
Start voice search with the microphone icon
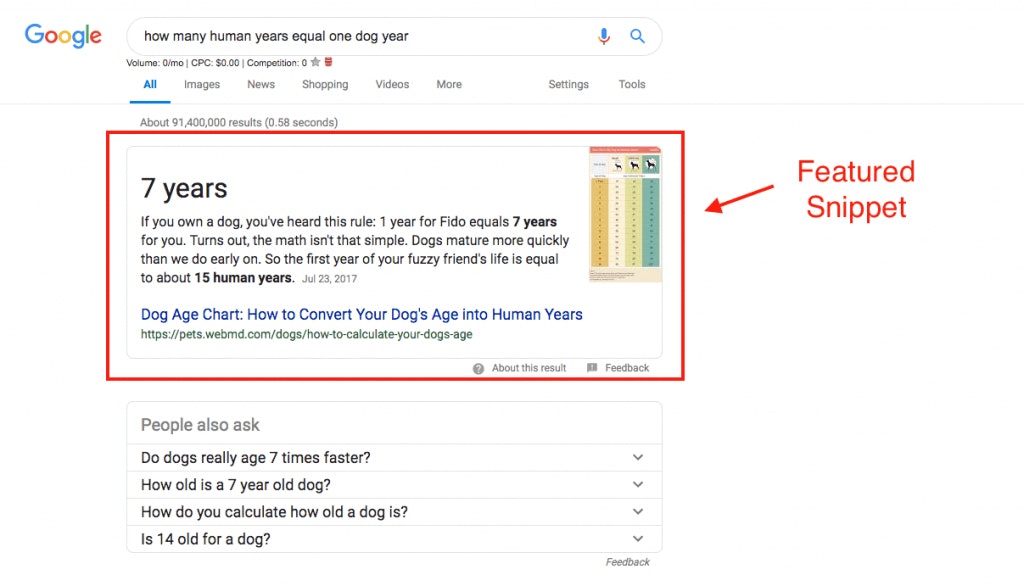pos(604,37)
